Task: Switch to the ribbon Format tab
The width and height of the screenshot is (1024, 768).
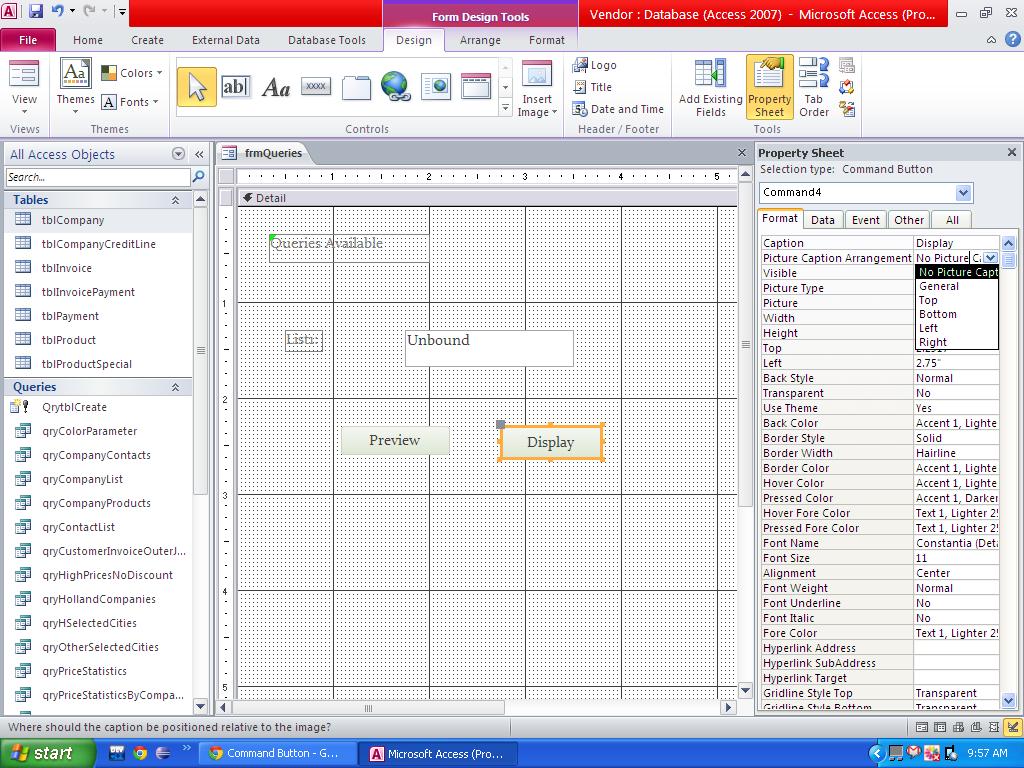Action: 547,40
